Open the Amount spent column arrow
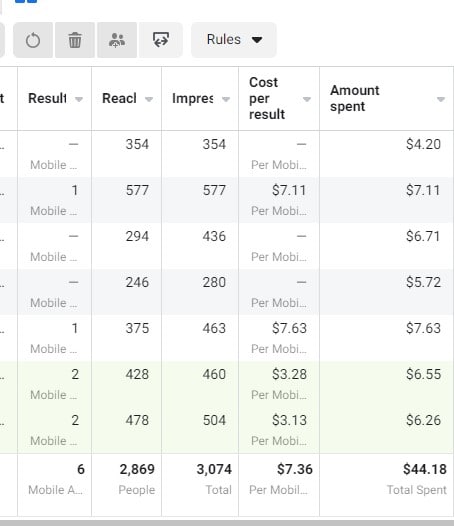This screenshot has width=454, height=526. (441, 99)
